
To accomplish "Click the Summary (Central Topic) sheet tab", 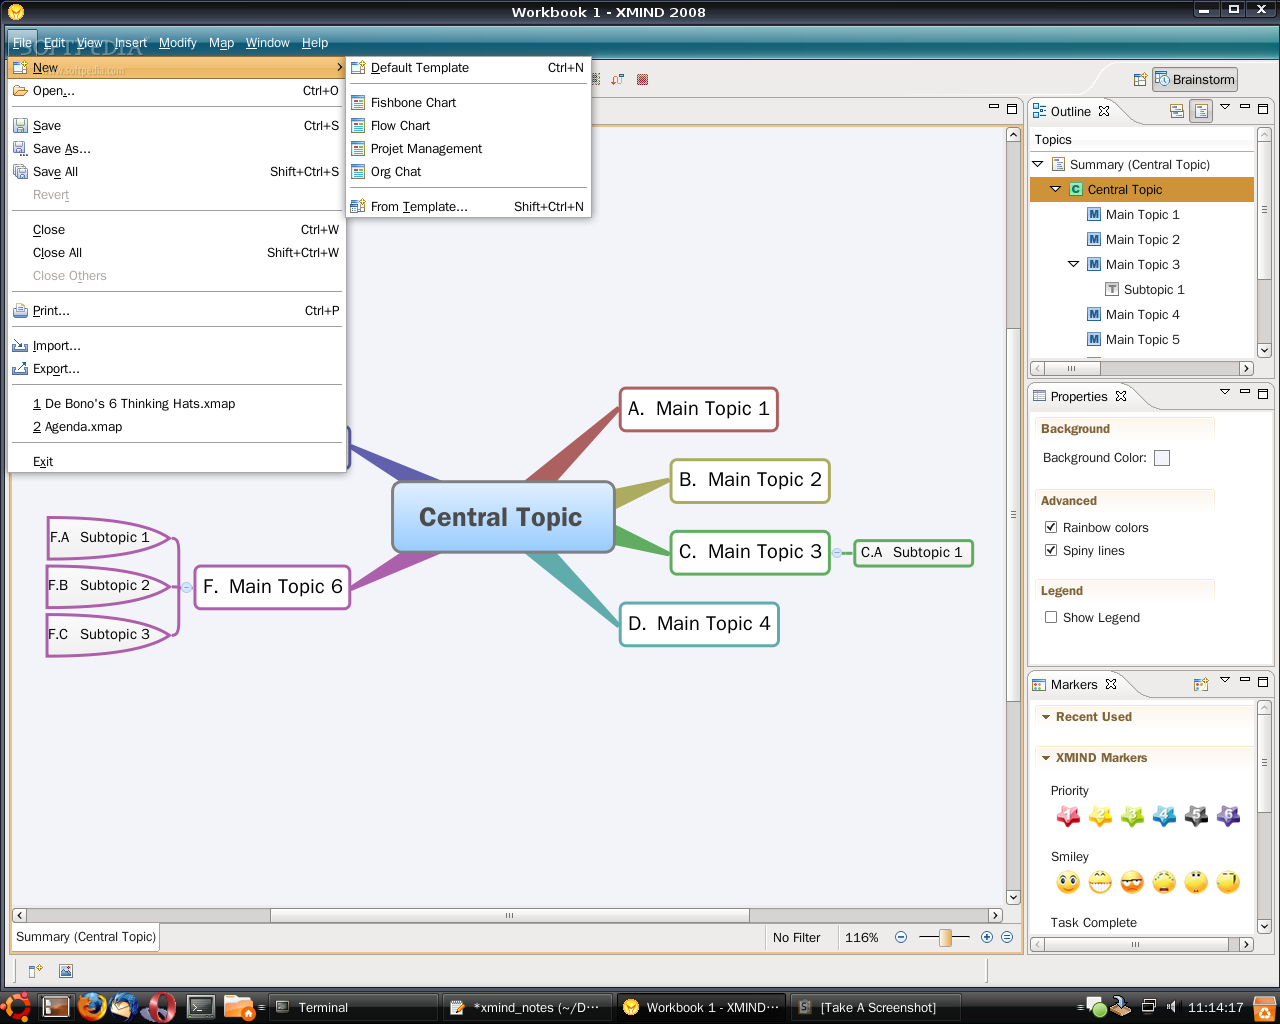I will [x=86, y=937].
